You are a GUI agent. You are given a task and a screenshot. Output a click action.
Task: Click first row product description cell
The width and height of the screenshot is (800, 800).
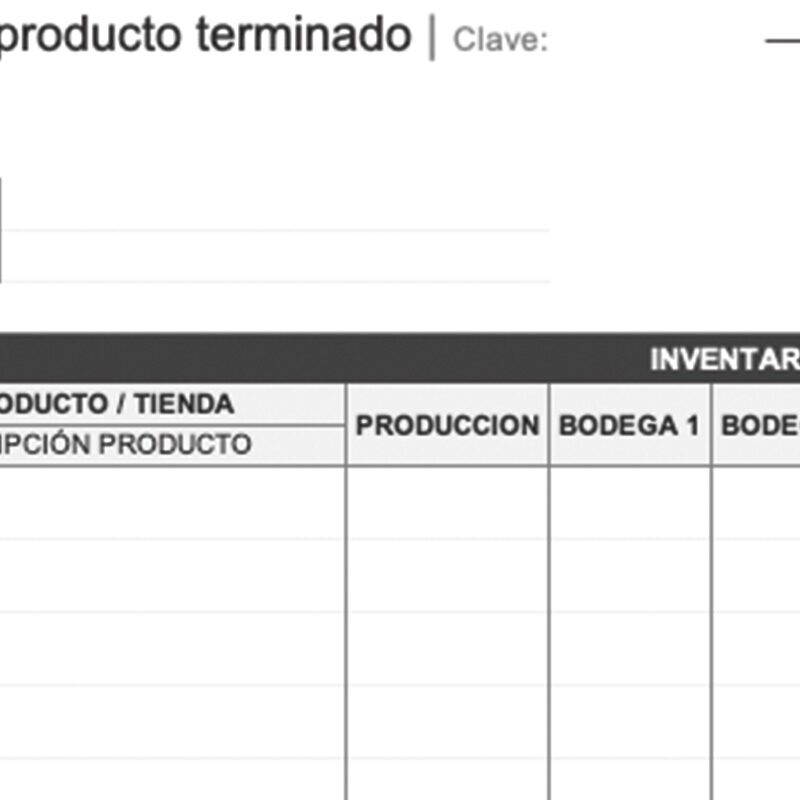pyautogui.click(x=170, y=503)
